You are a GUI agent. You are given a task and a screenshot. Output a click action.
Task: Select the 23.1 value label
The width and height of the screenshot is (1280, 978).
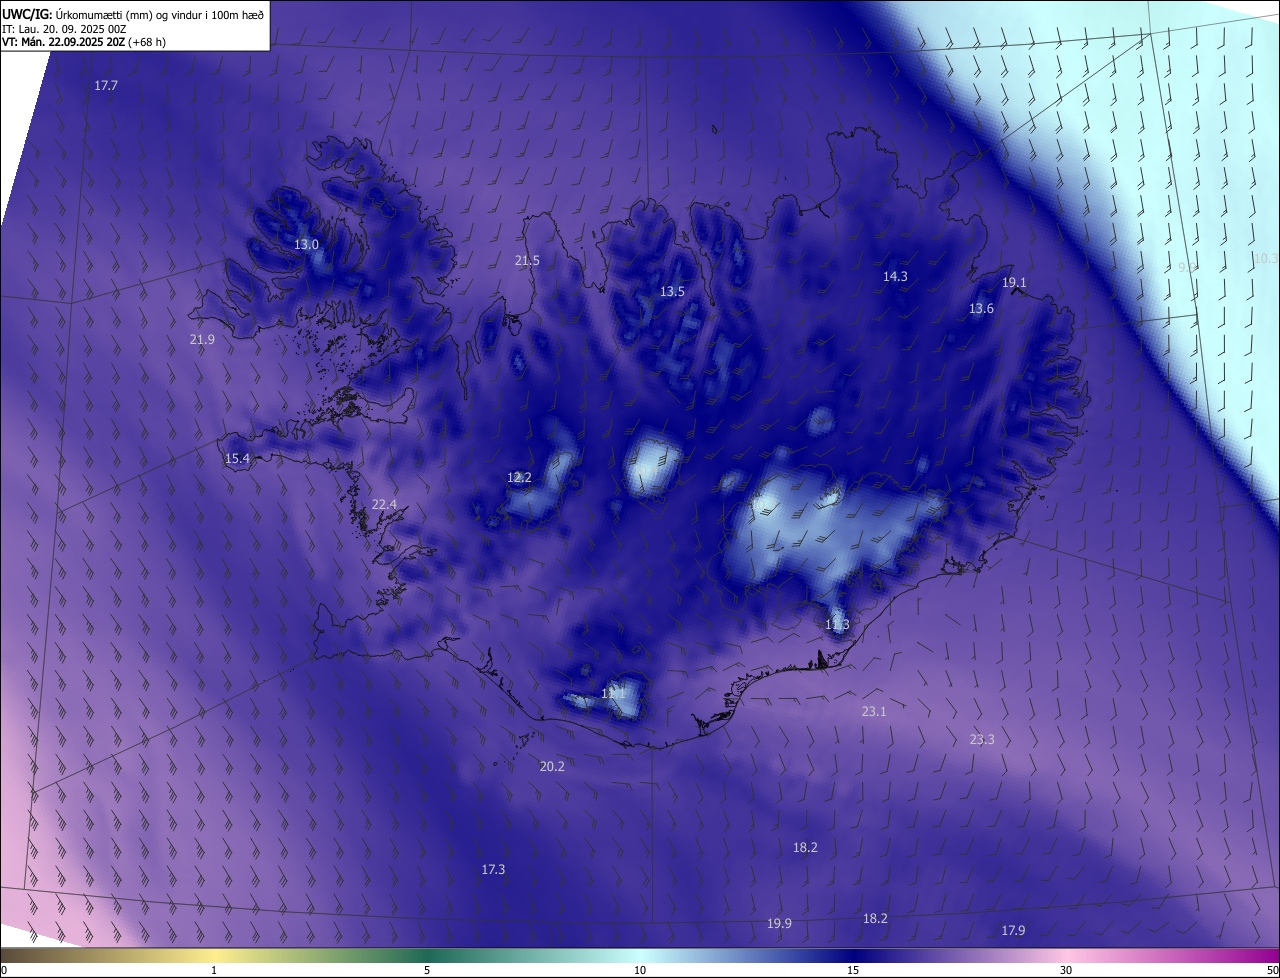[874, 712]
